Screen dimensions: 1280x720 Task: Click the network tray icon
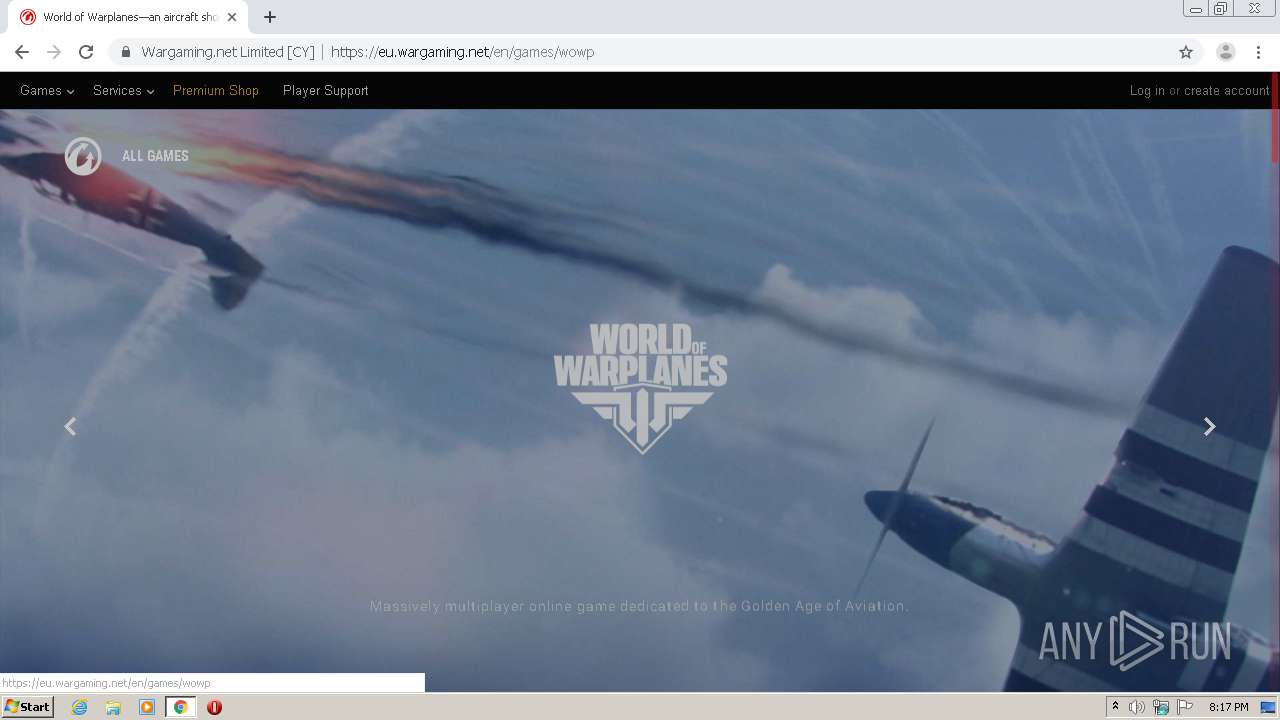click(1161, 707)
